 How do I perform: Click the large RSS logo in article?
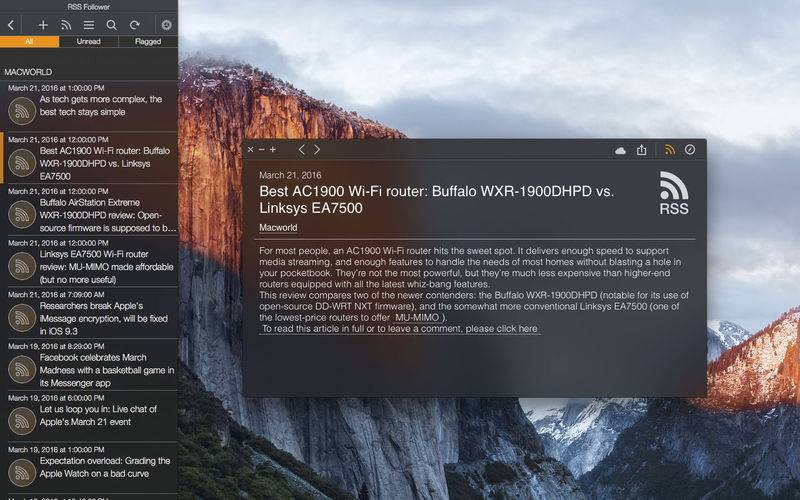click(674, 193)
